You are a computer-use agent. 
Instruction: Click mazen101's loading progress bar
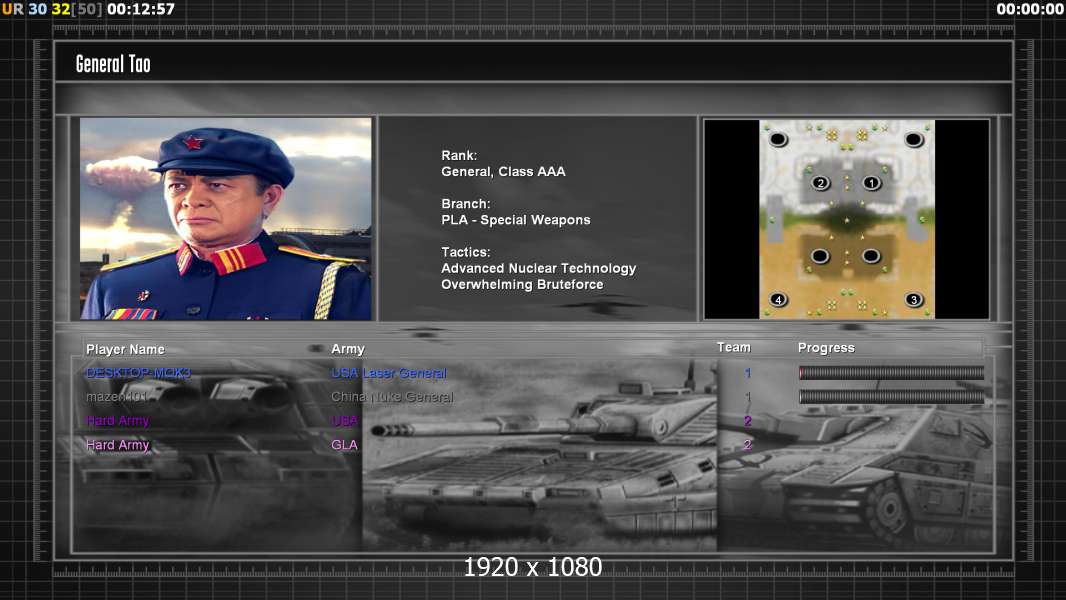[891, 397]
